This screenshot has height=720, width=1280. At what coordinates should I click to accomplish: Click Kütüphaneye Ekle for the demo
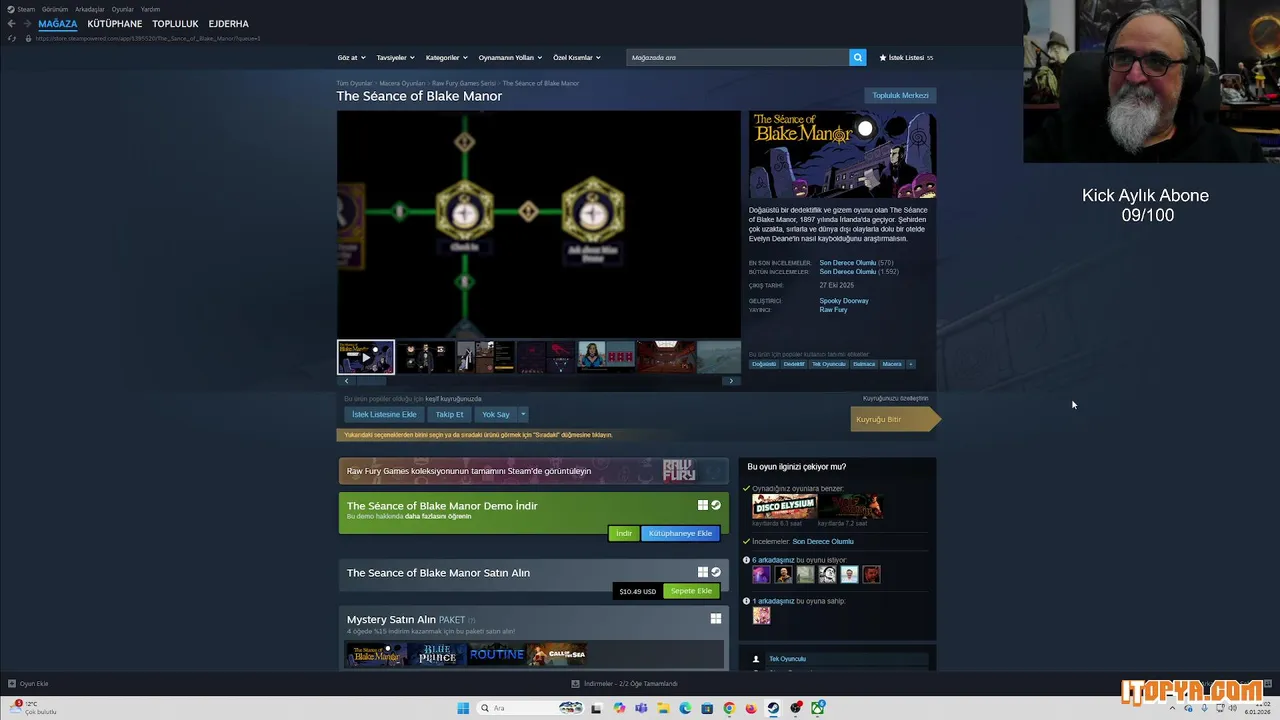coord(680,533)
